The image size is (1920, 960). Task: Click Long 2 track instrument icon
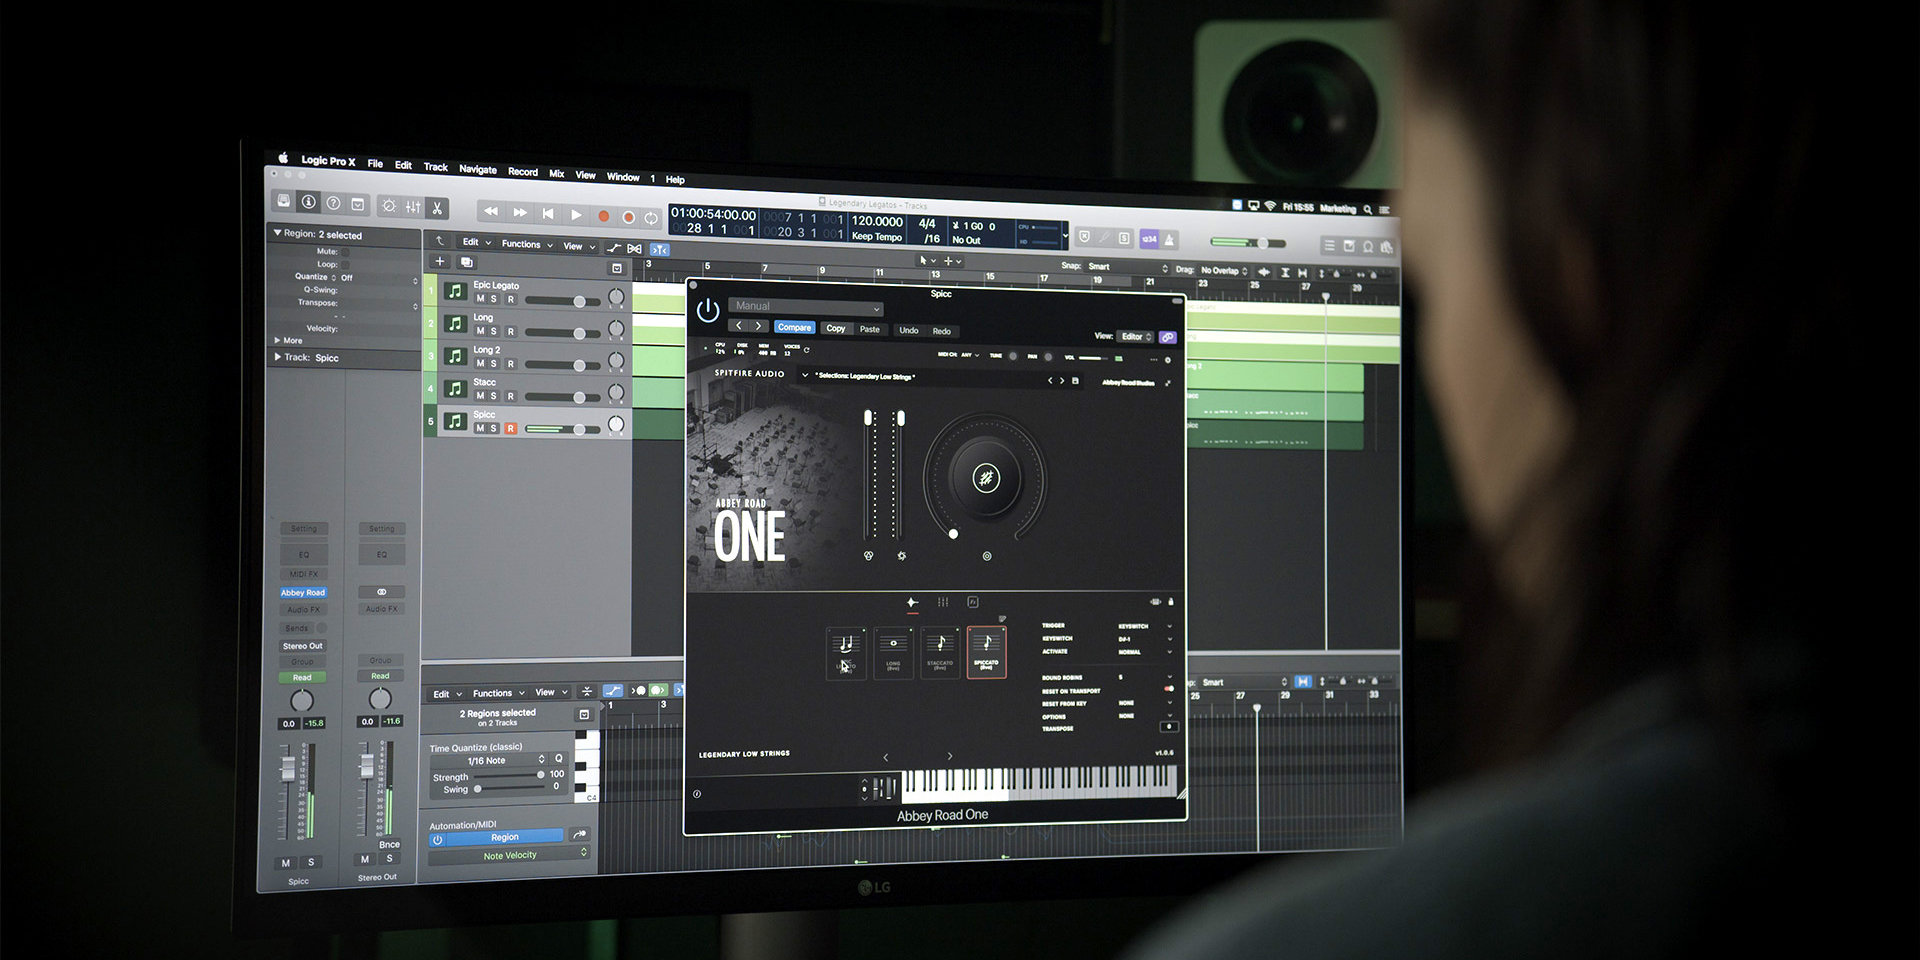coord(455,356)
